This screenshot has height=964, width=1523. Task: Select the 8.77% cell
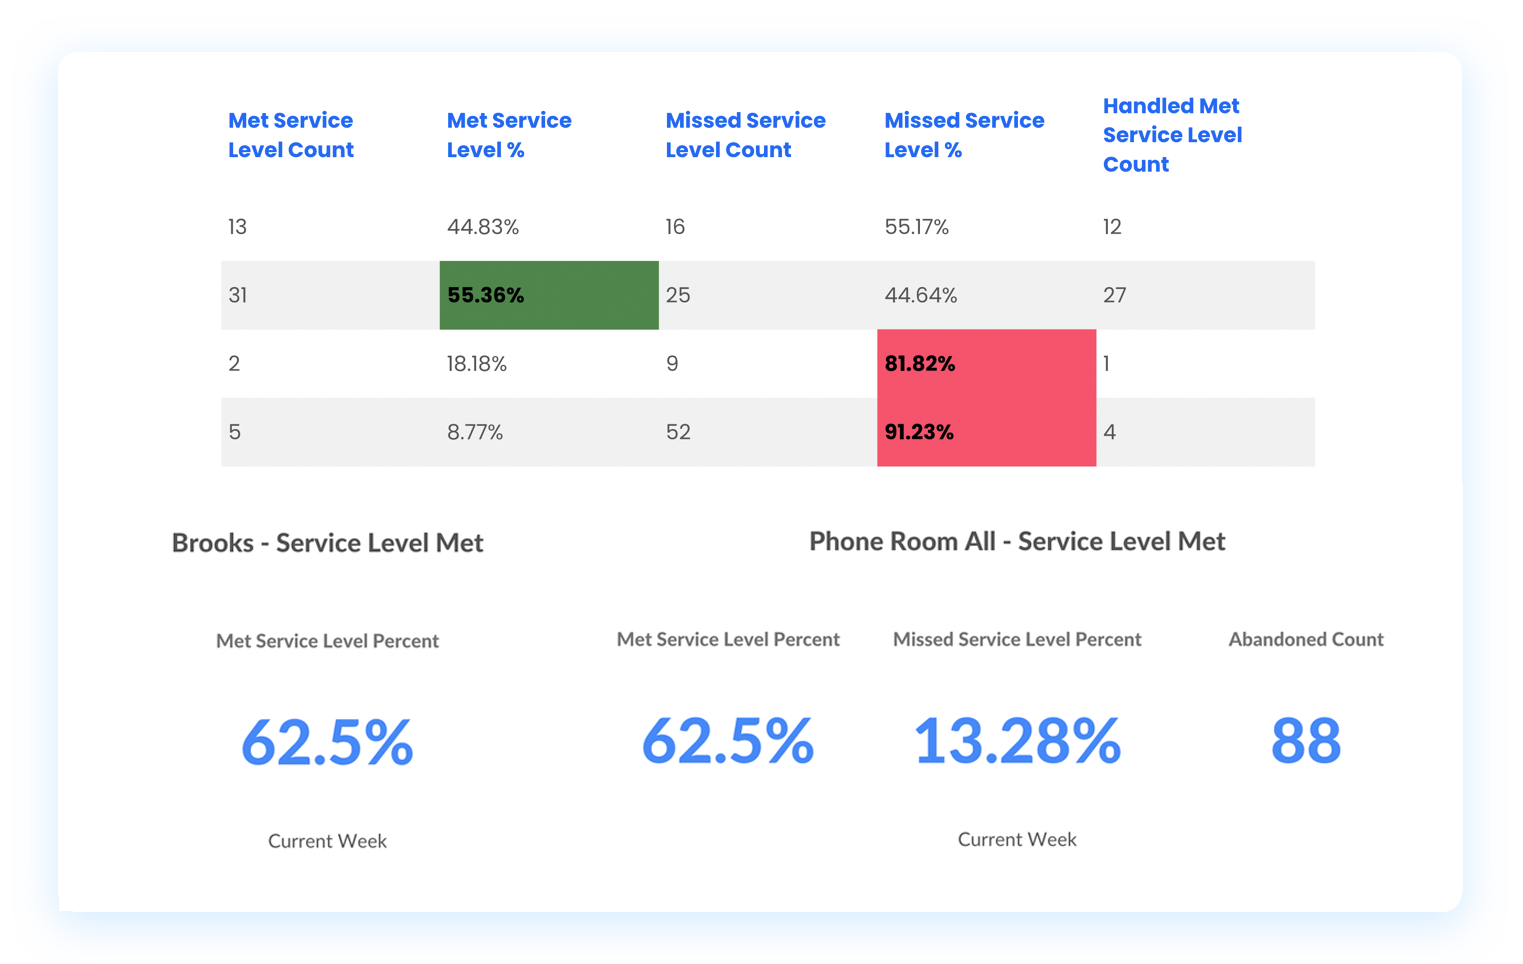pyautogui.click(x=549, y=432)
